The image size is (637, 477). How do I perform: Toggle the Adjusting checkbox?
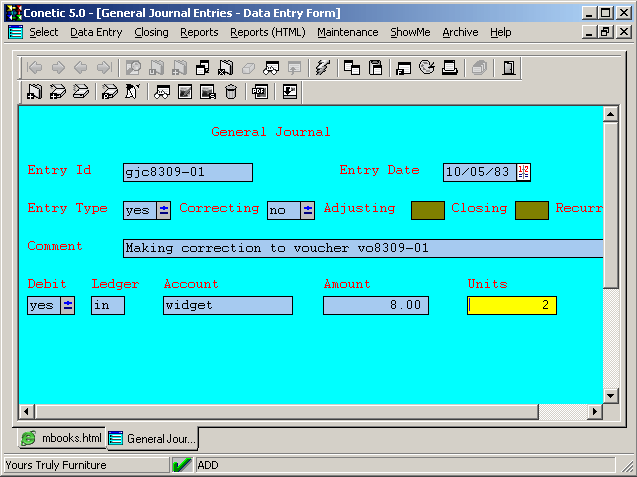(428, 210)
